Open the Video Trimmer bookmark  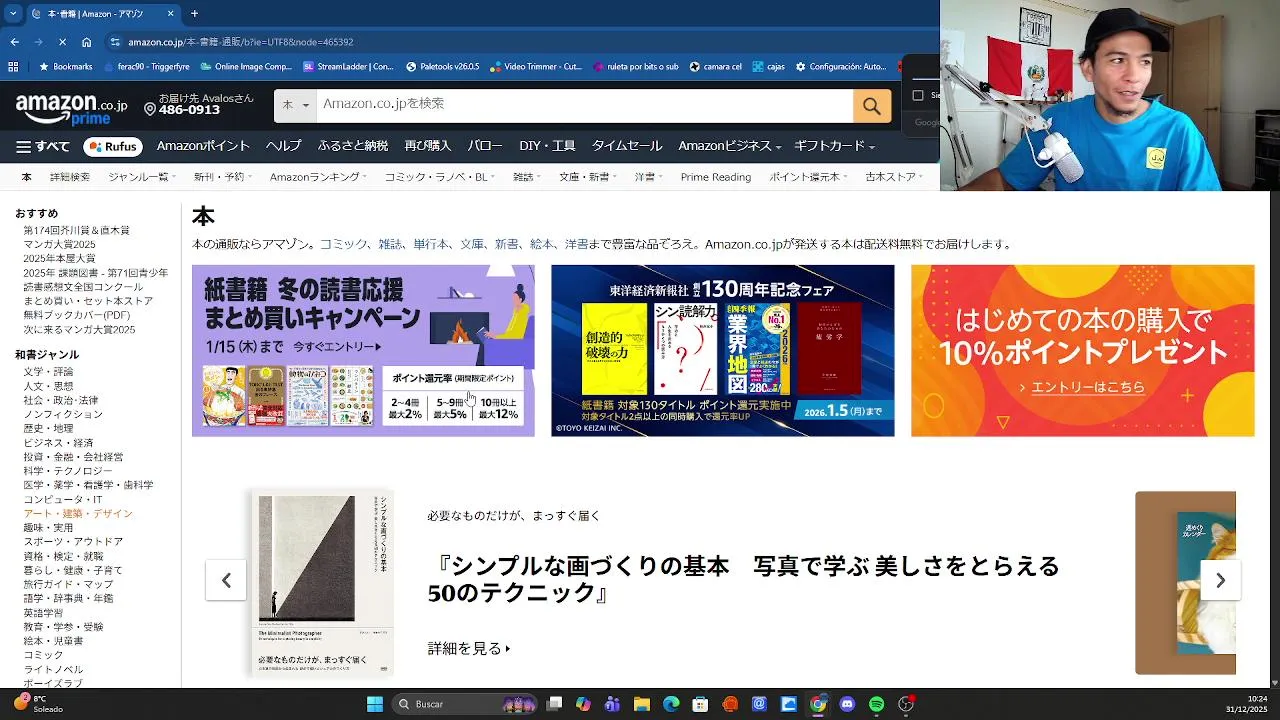coord(535,67)
